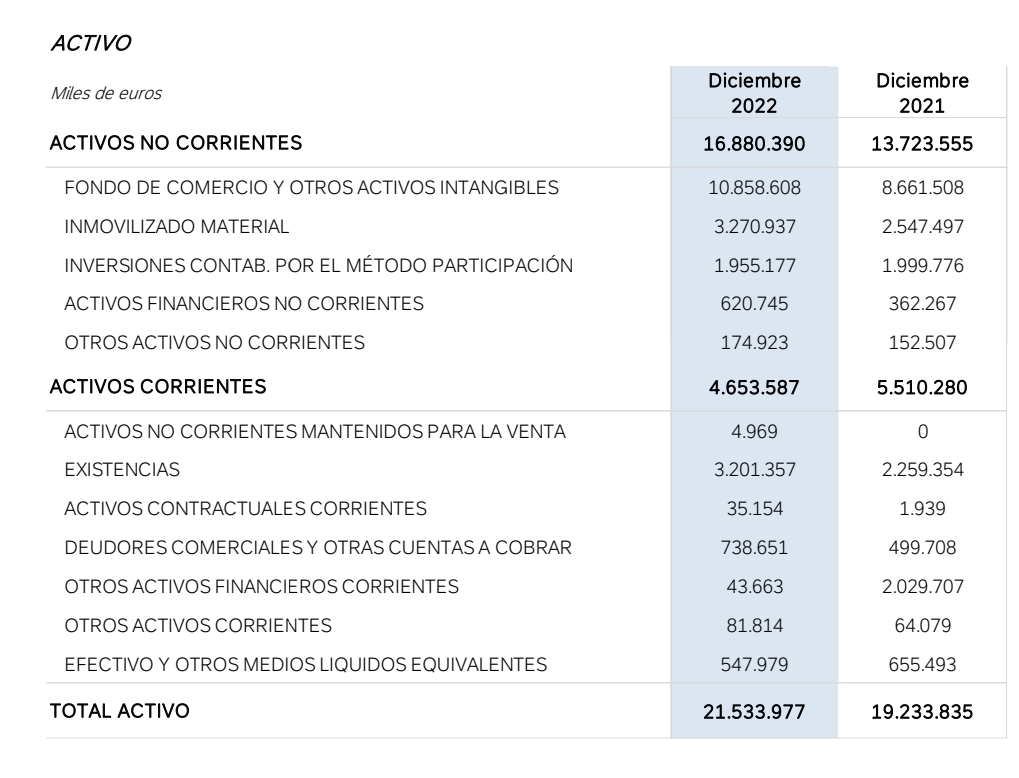Click the 362.267 value for 2021
The height and width of the screenshot is (778, 1019).
922,304
